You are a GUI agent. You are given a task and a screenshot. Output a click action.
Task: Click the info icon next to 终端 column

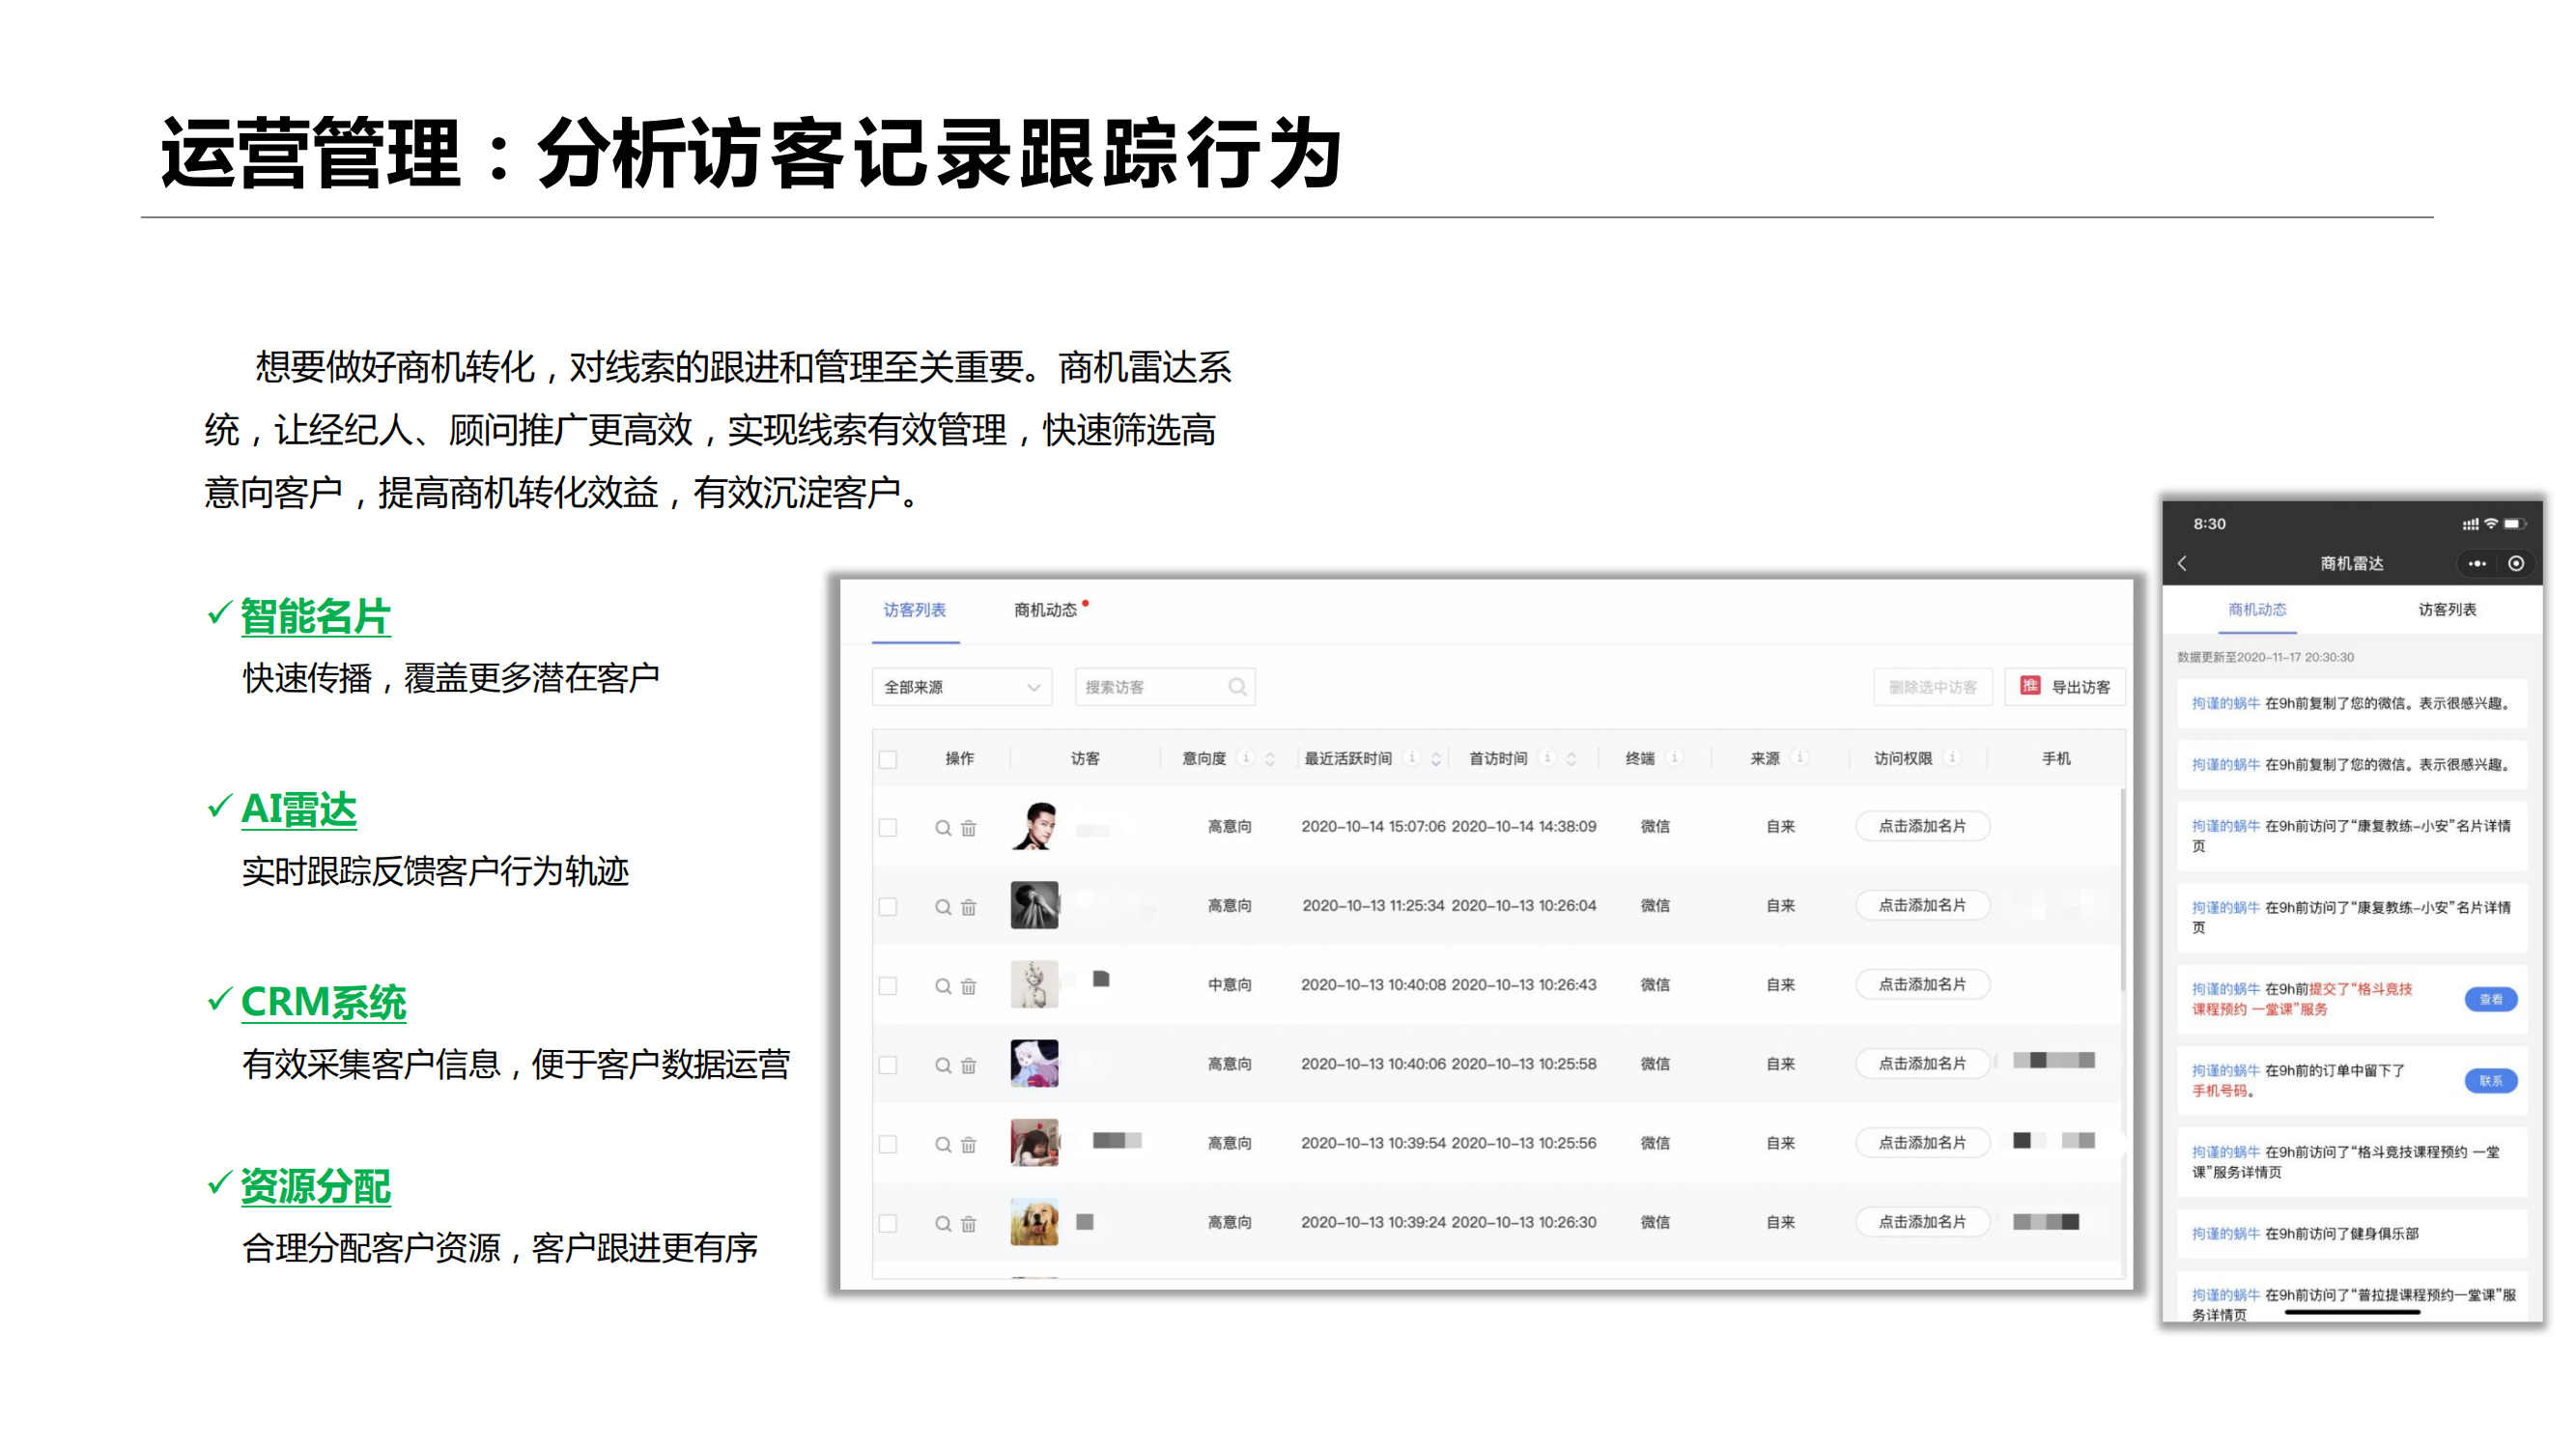(1675, 758)
